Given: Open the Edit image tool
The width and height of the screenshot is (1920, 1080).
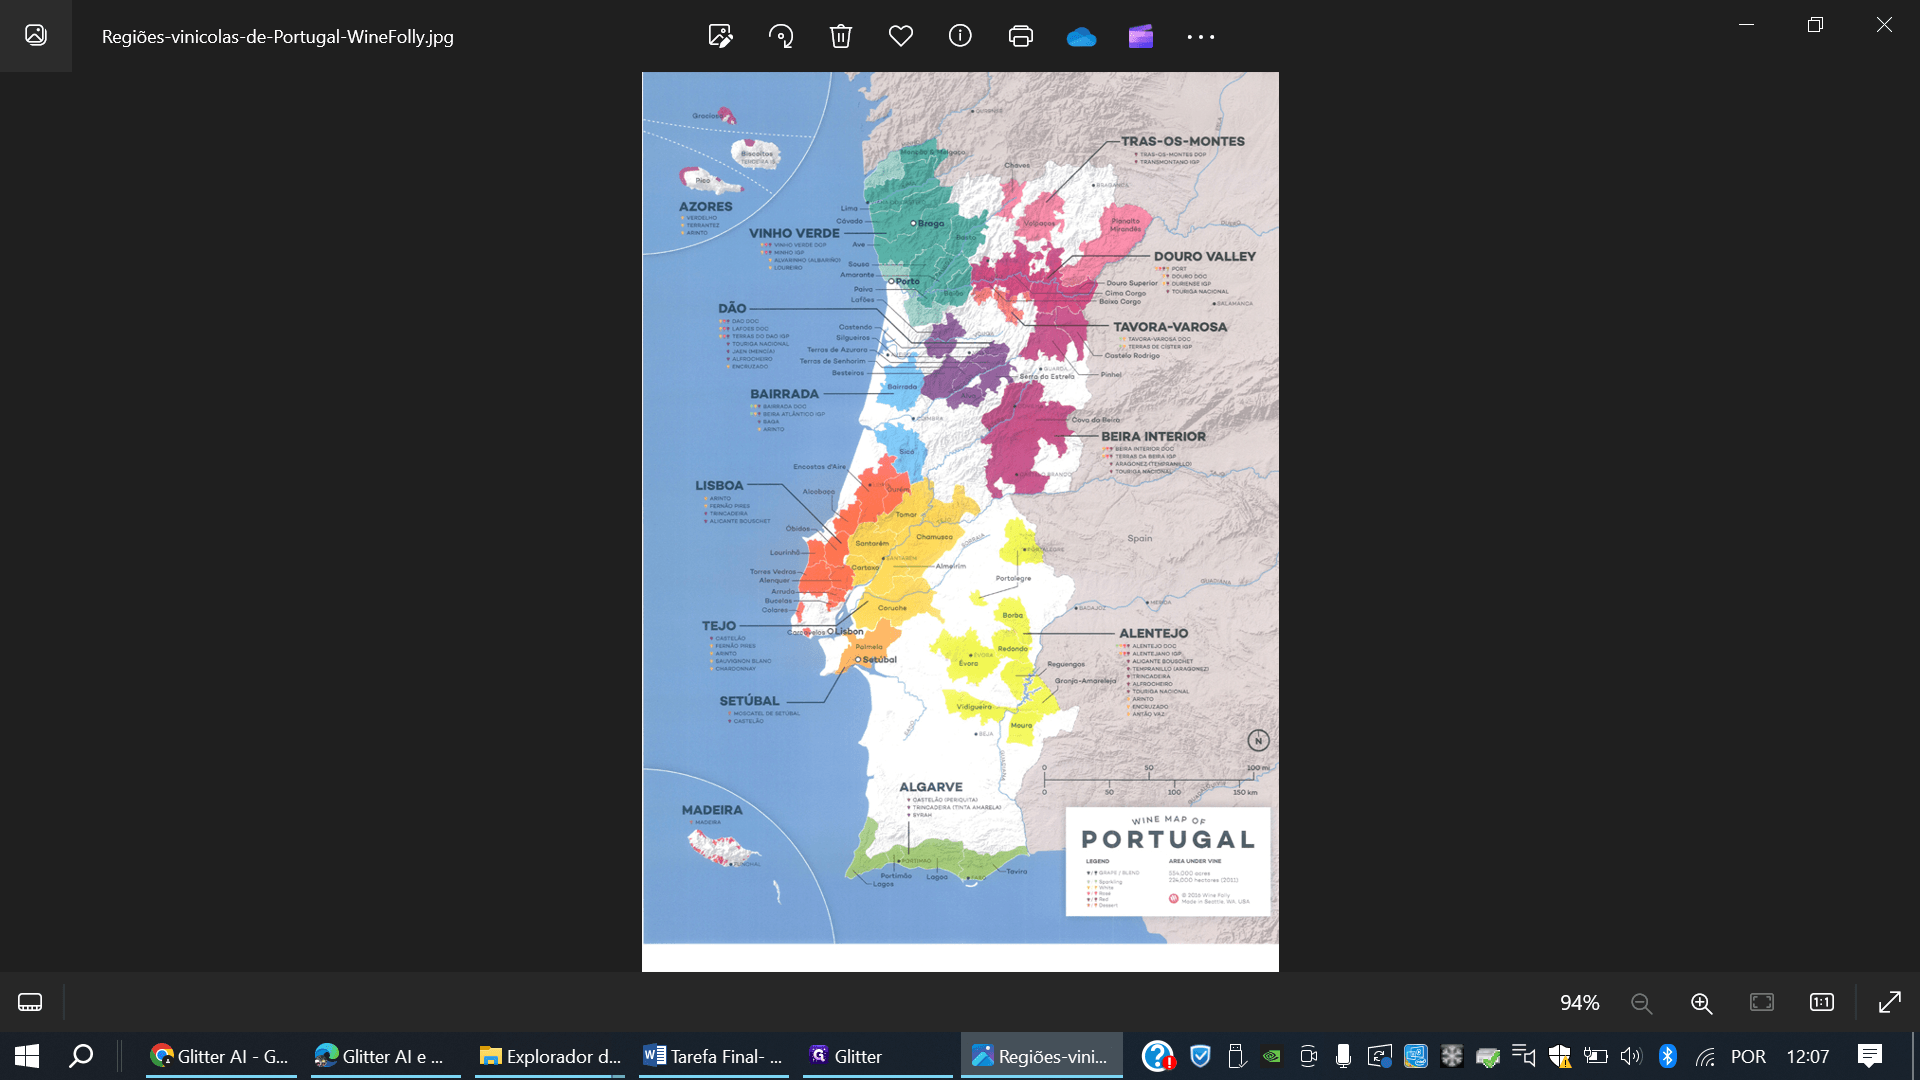Looking at the screenshot, I should pyautogui.click(x=720, y=36).
